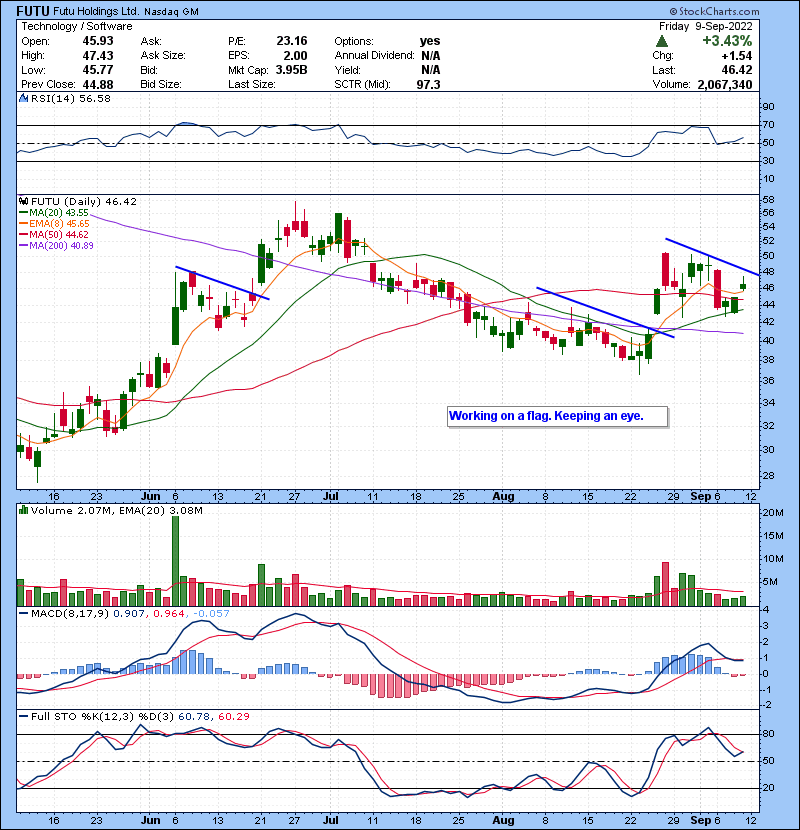Select the High value 47.43
Viewport: 800px width, 830px height.
click(98, 56)
